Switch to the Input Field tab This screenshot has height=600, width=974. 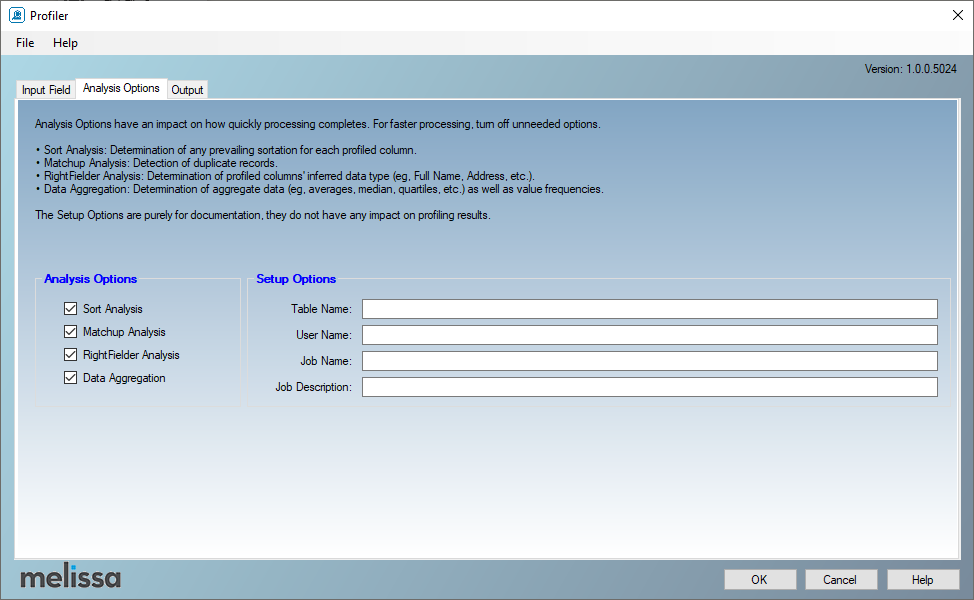(x=46, y=90)
